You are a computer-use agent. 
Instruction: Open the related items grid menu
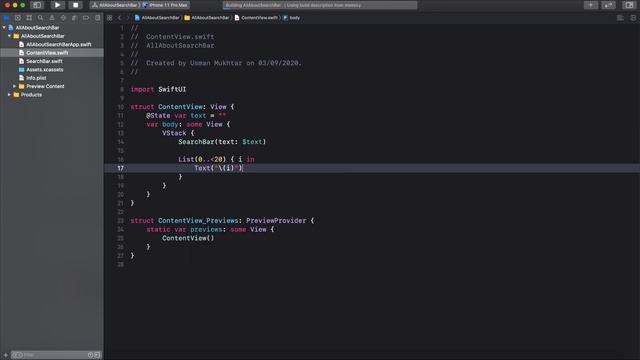pos(109,18)
